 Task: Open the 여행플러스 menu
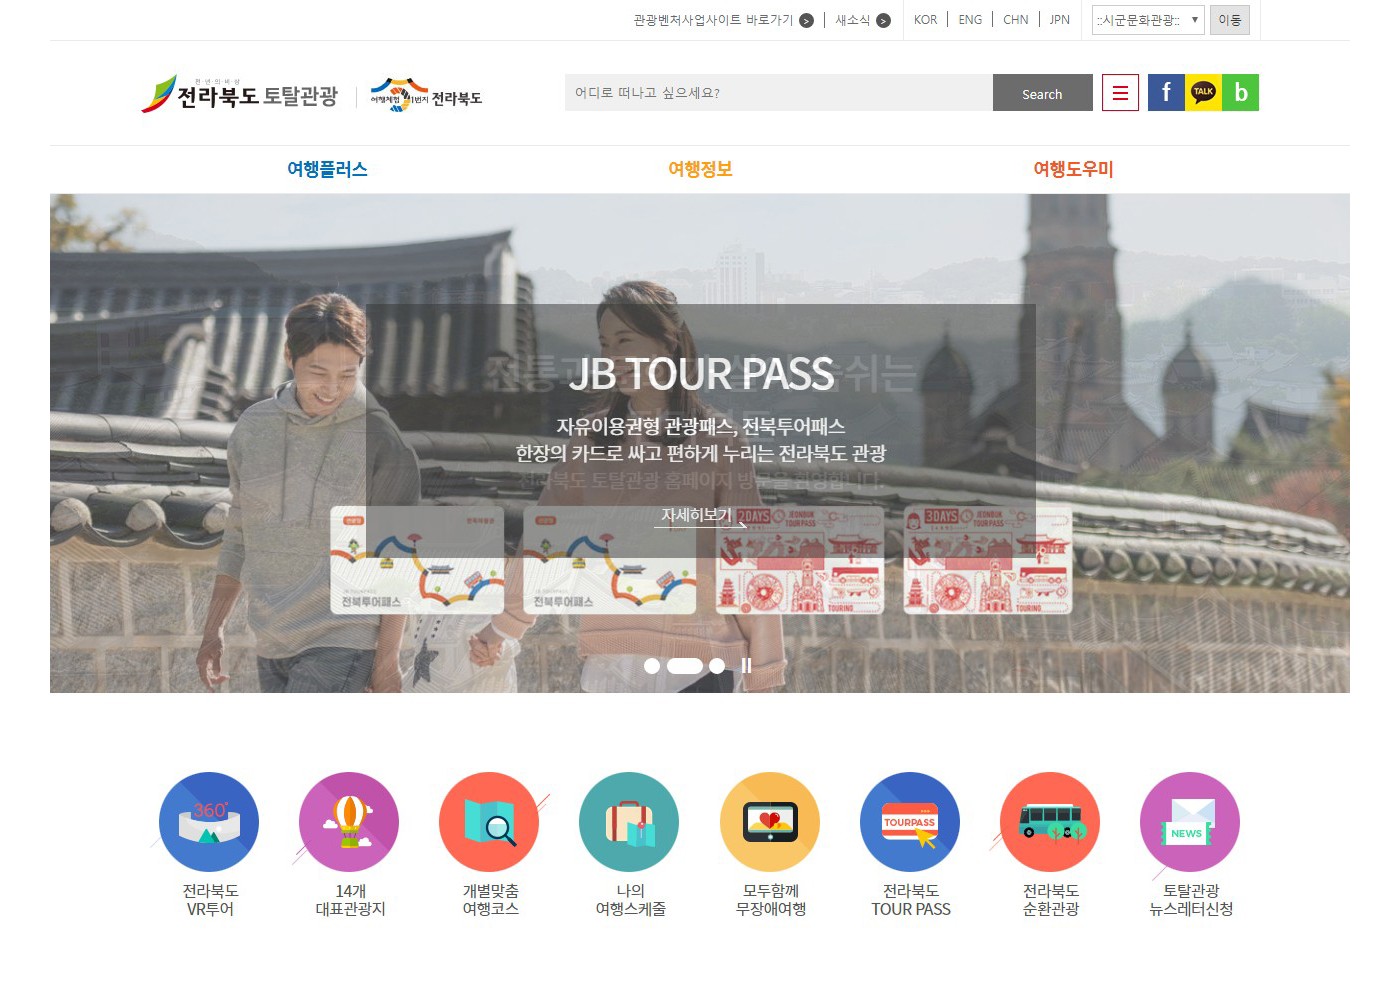coord(327,169)
